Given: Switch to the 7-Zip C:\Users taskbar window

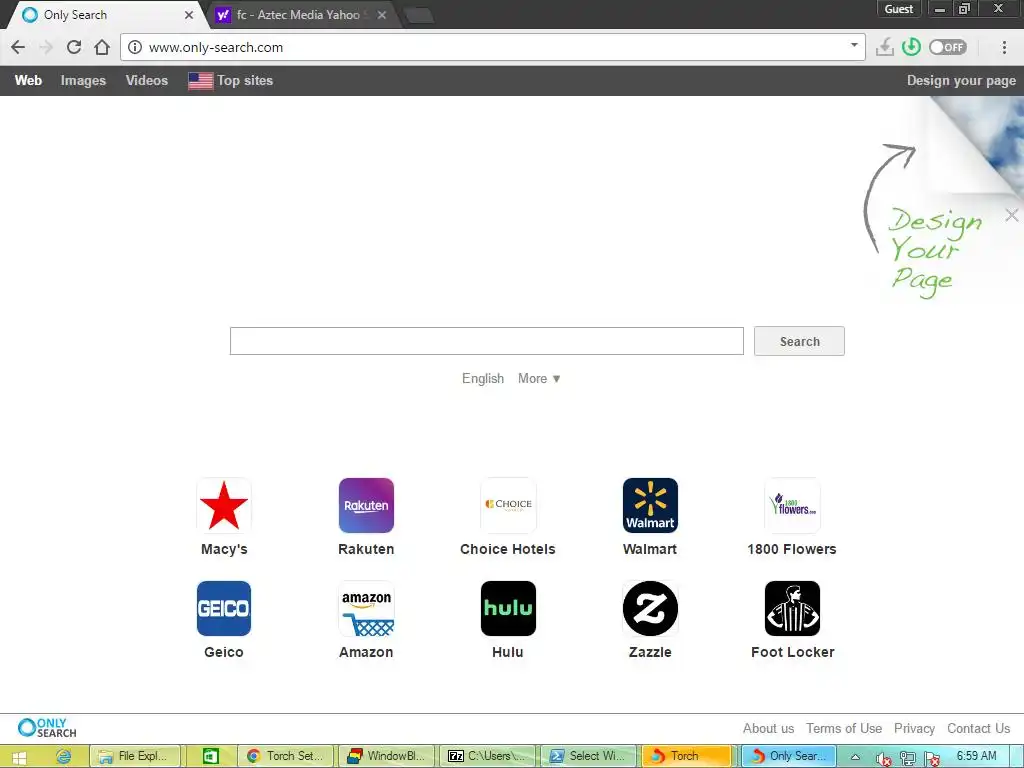Looking at the screenshot, I should (x=487, y=756).
